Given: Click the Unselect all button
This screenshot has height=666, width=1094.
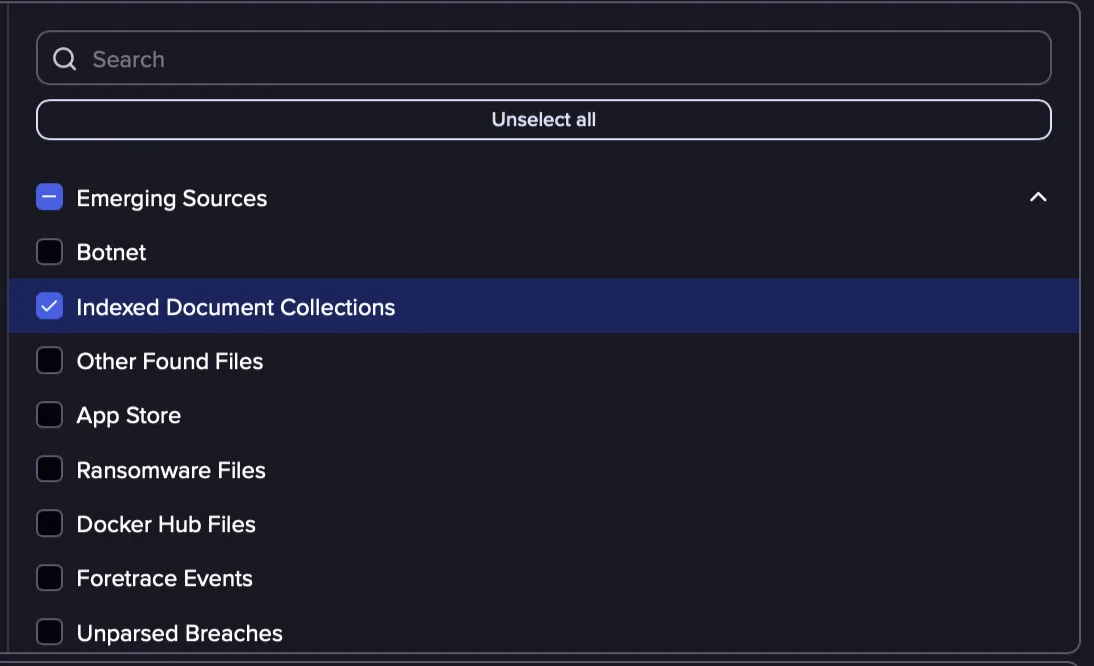Looking at the screenshot, I should [x=544, y=119].
